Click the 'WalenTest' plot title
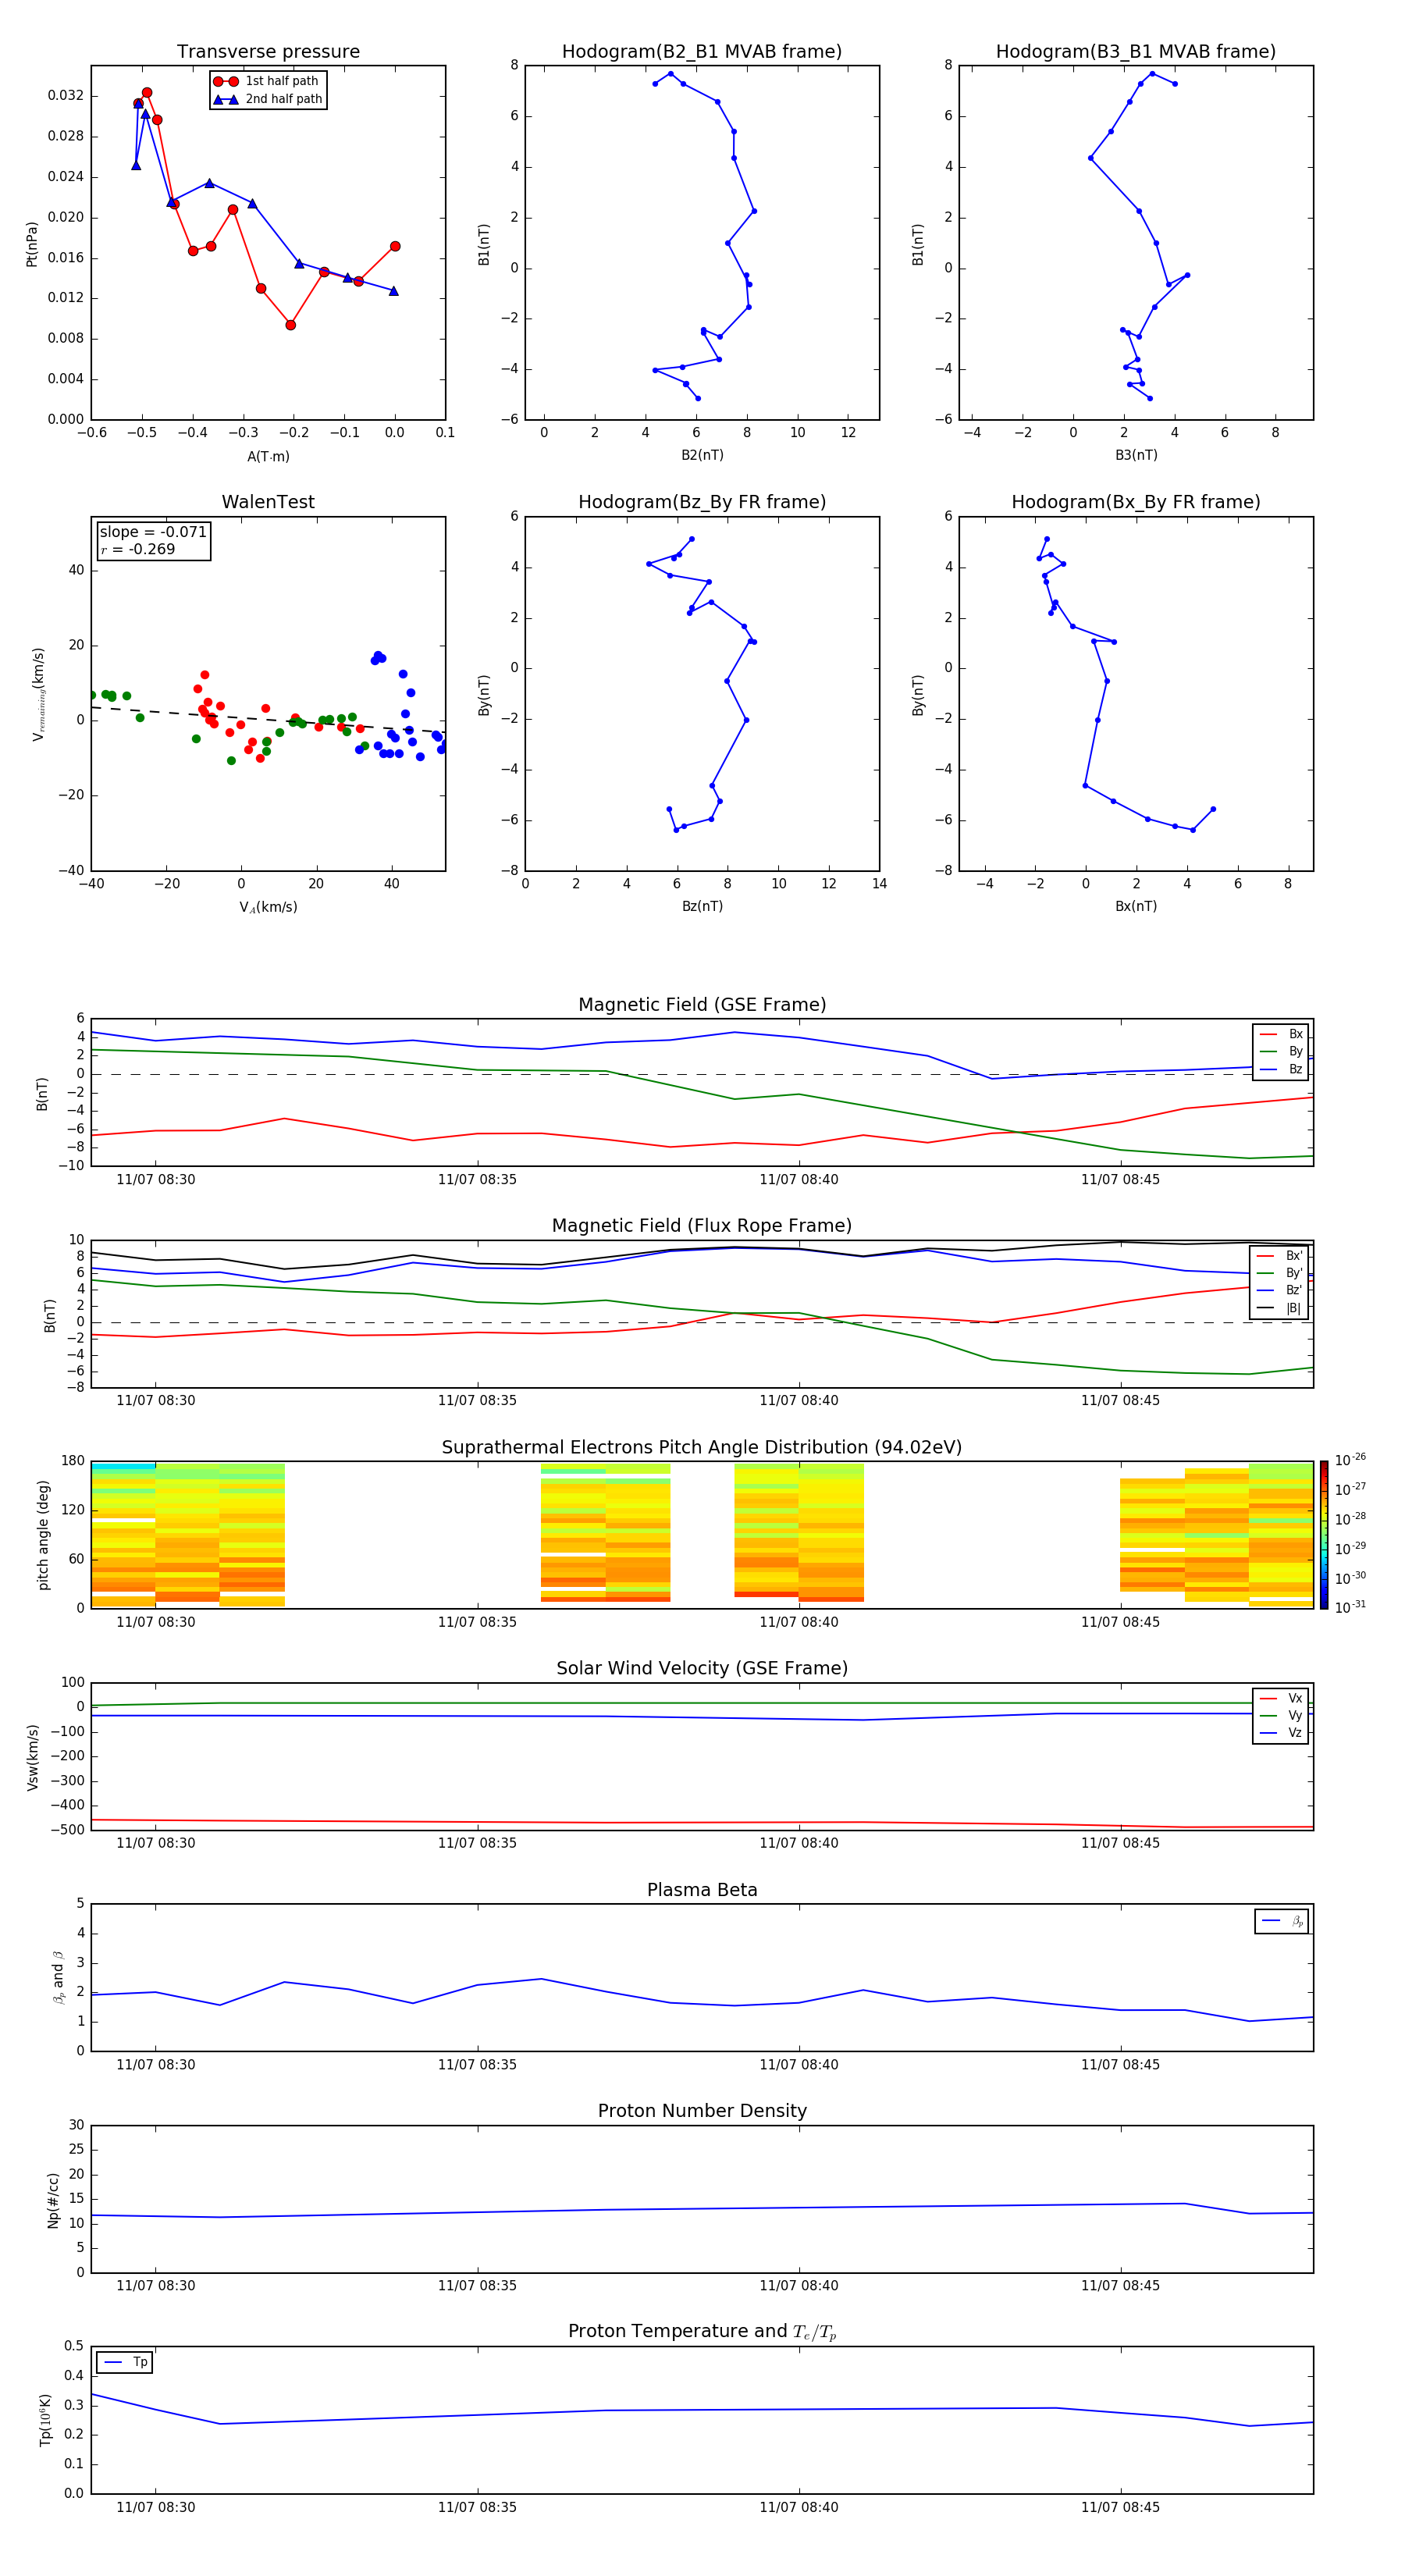Image resolution: width=1405 pixels, height=2576 pixels. [x=268, y=502]
